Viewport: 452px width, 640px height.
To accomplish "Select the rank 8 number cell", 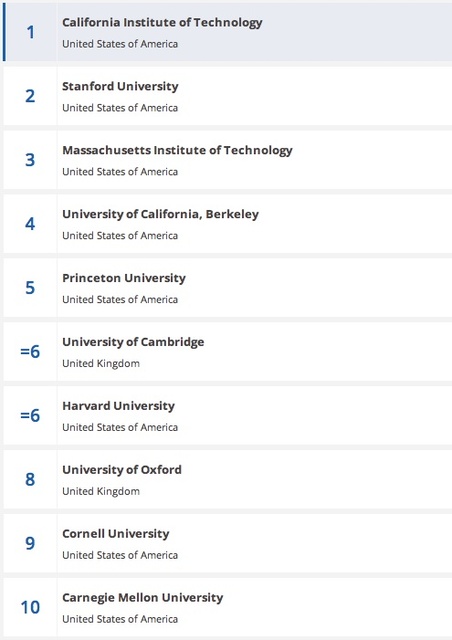I will pyautogui.click(x=31, y=479).
